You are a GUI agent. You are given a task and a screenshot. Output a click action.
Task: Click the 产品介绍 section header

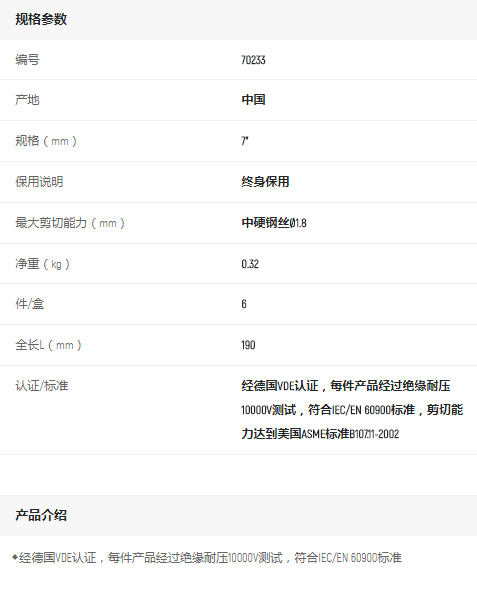41,515
